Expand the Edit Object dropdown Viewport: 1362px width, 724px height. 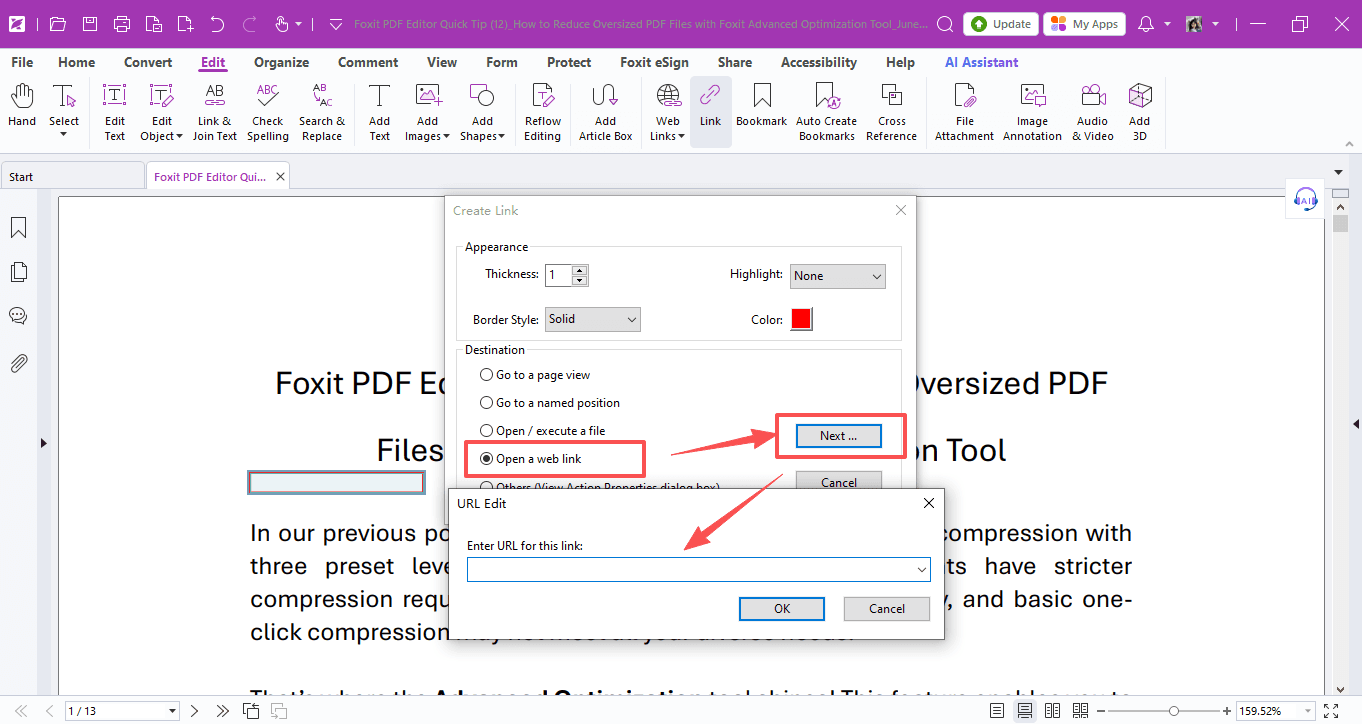tap(179, 137)
